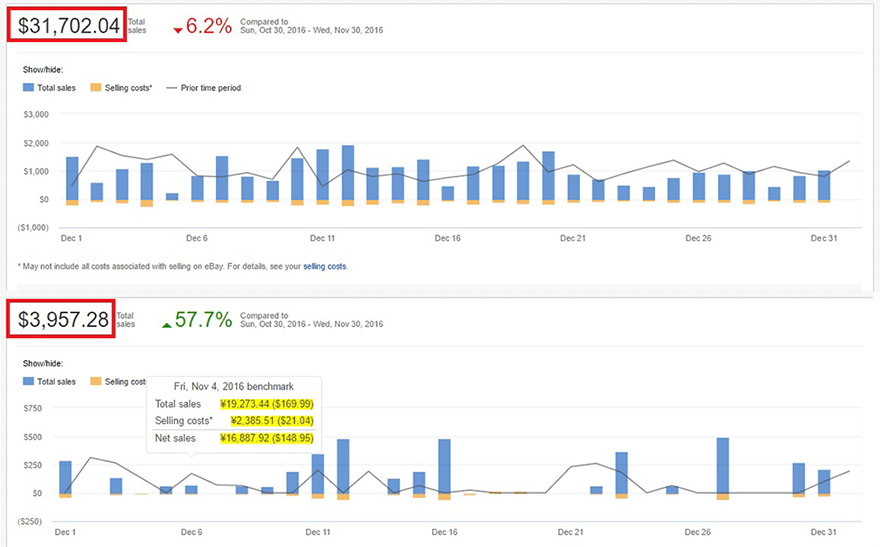Image resolution: width=880 pixels, height=547 pixels.
Task: Click the red down arrow beside 6.2%
Action: click(178, 30)
